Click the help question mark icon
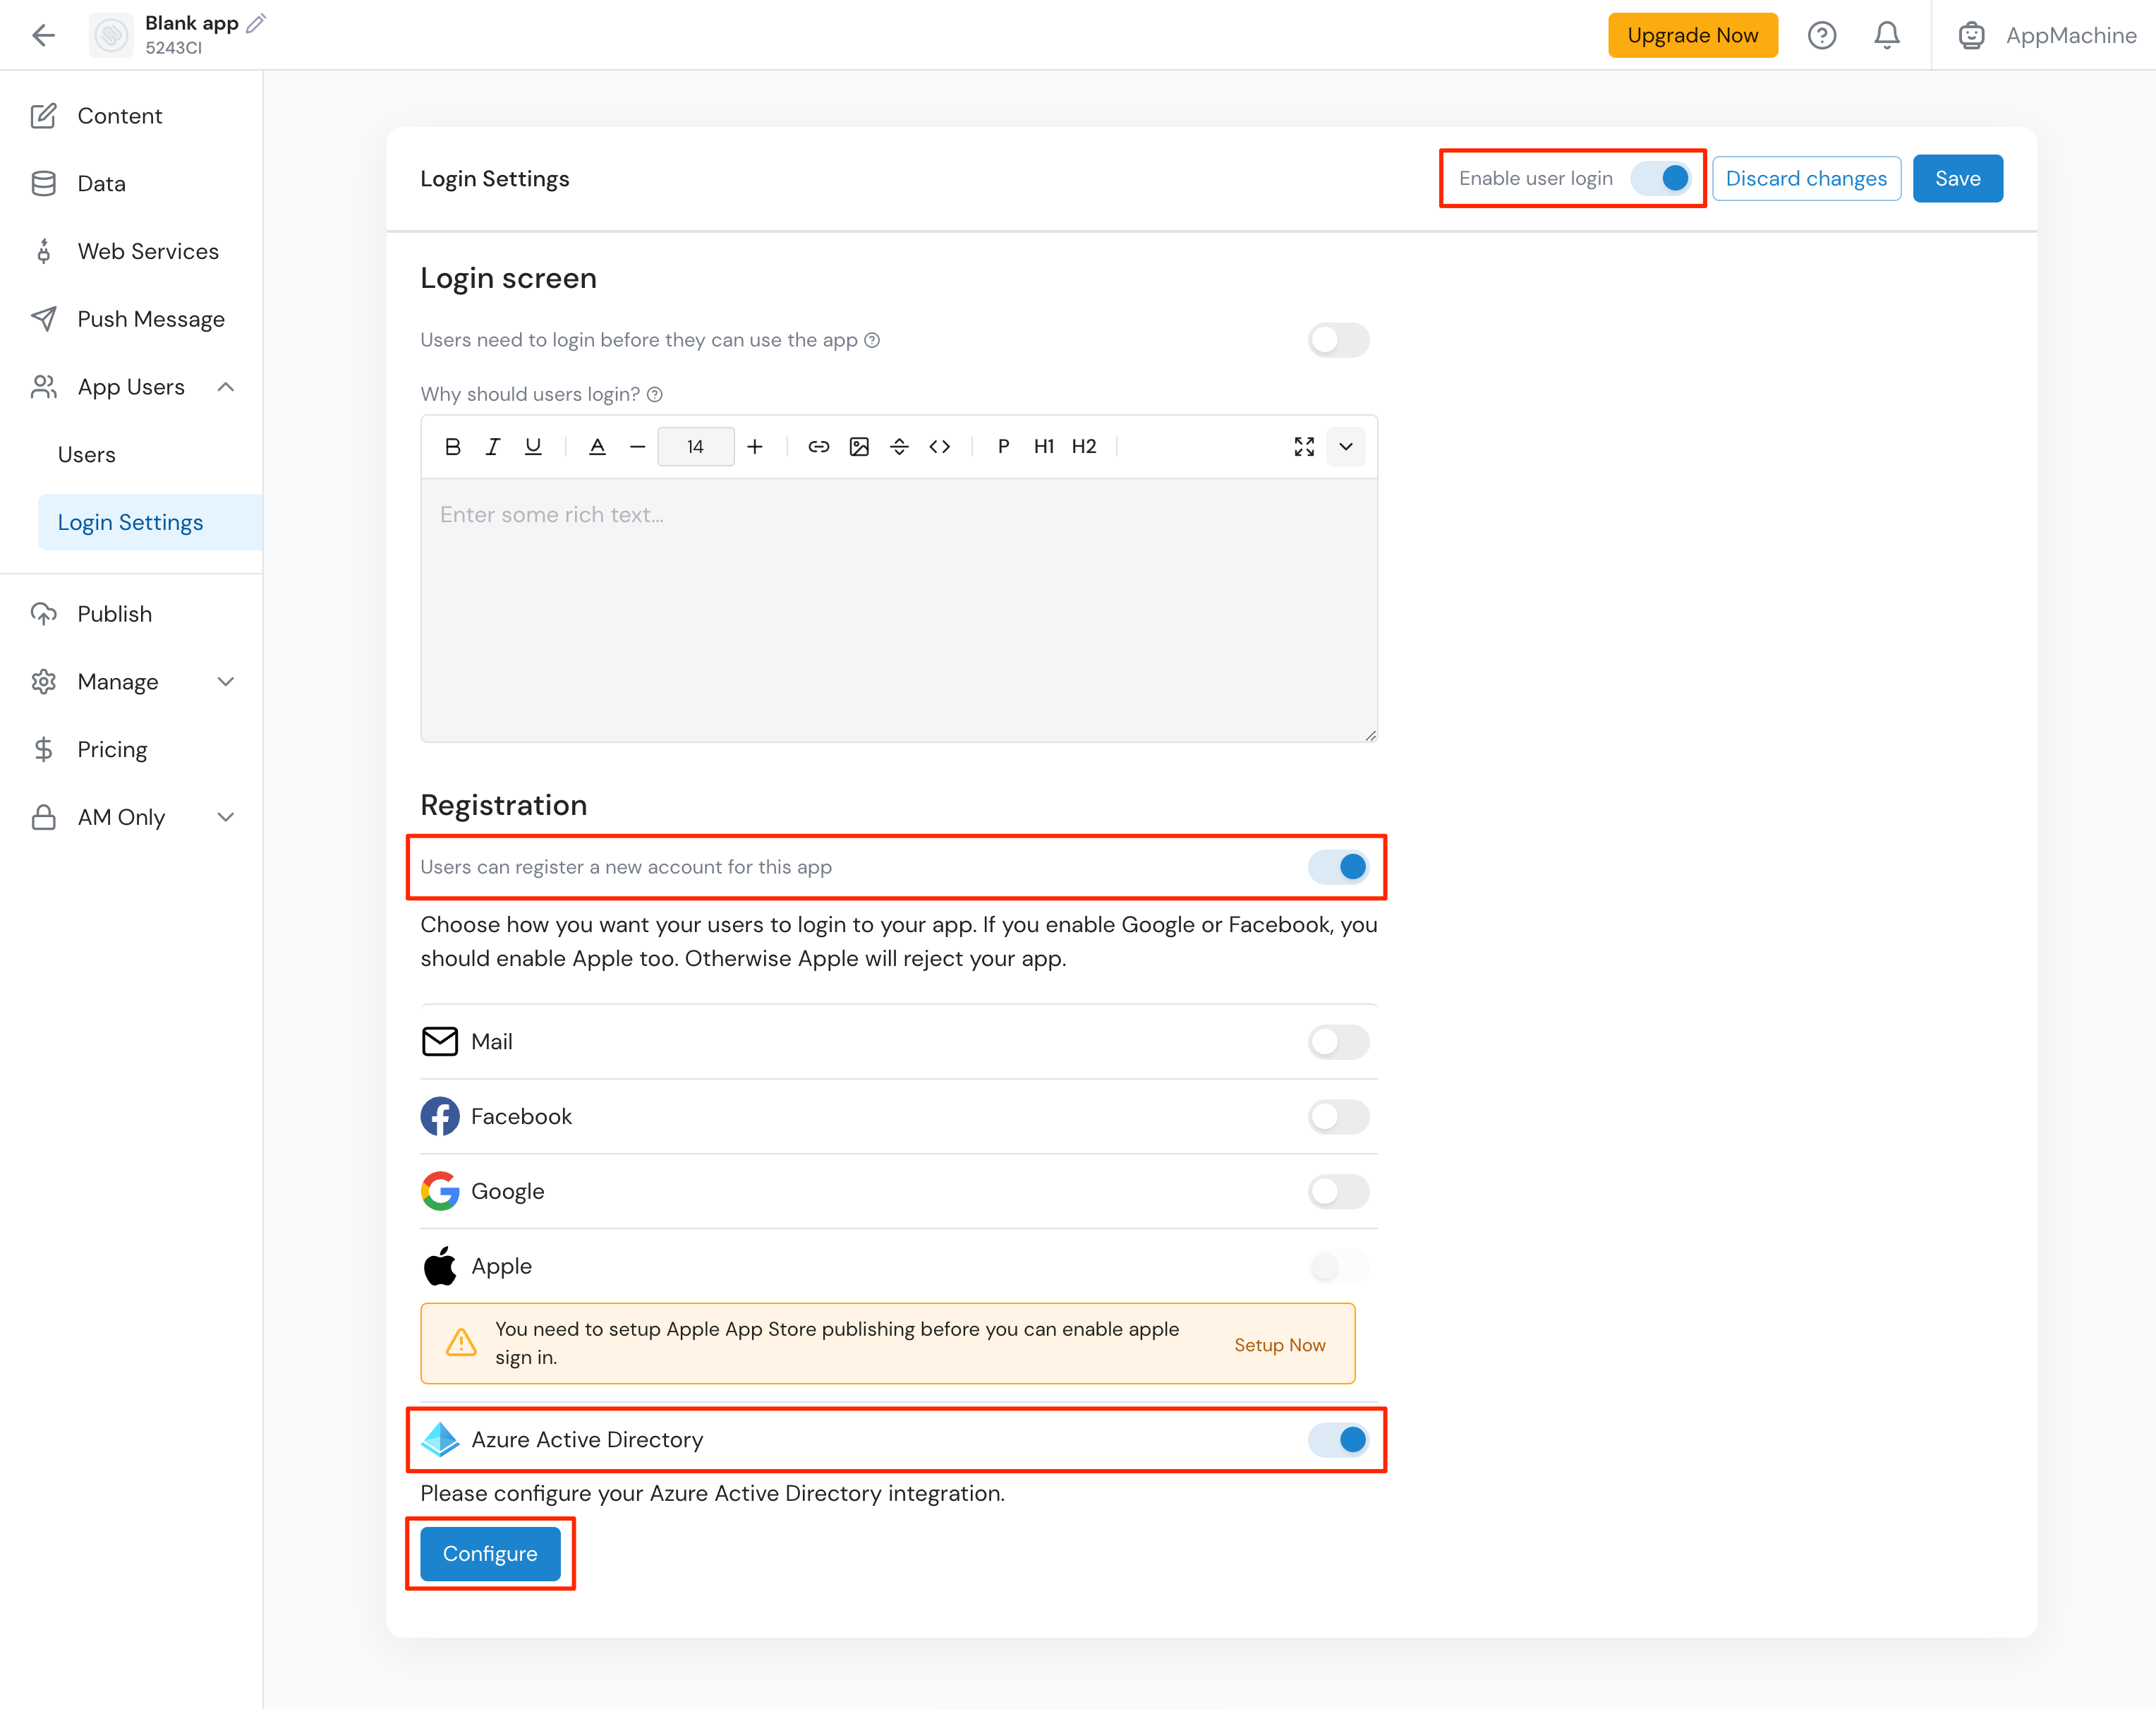The image size is (2156, 1709). pos(1821,36)
